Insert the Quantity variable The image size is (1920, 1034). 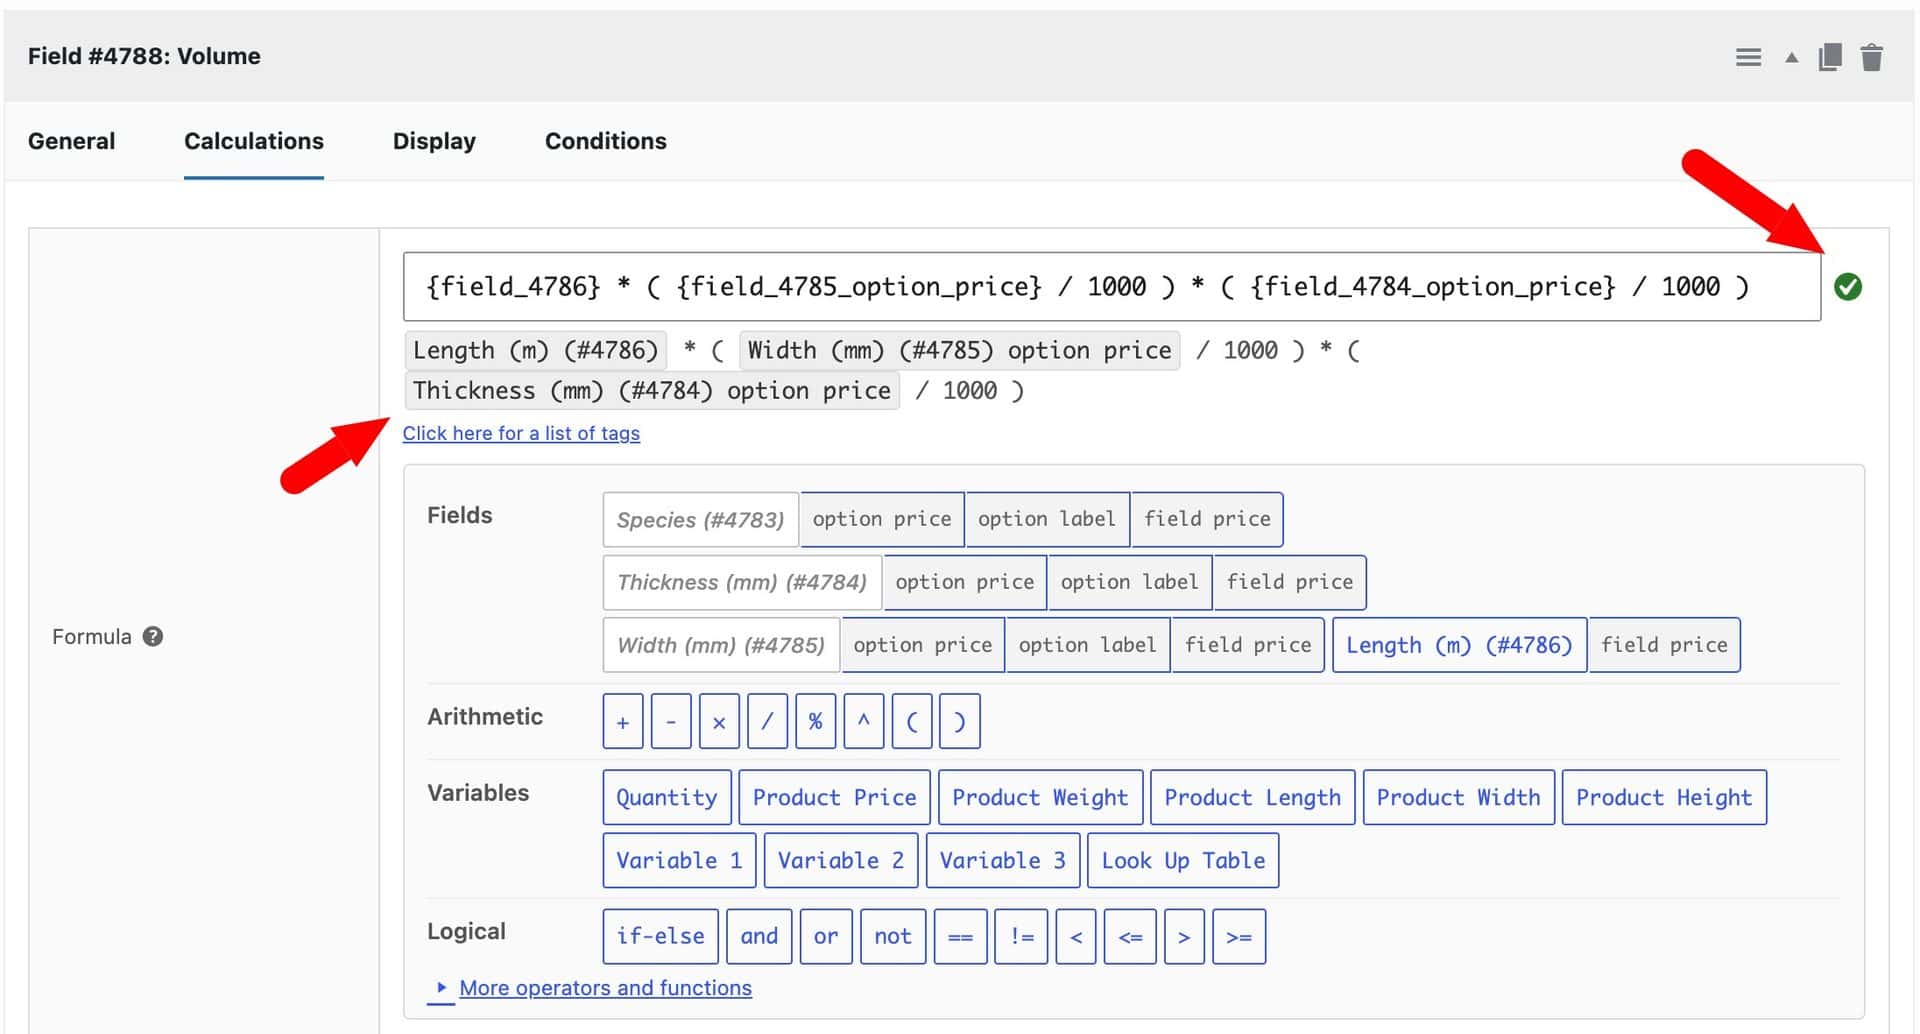(x=667, y=797)
